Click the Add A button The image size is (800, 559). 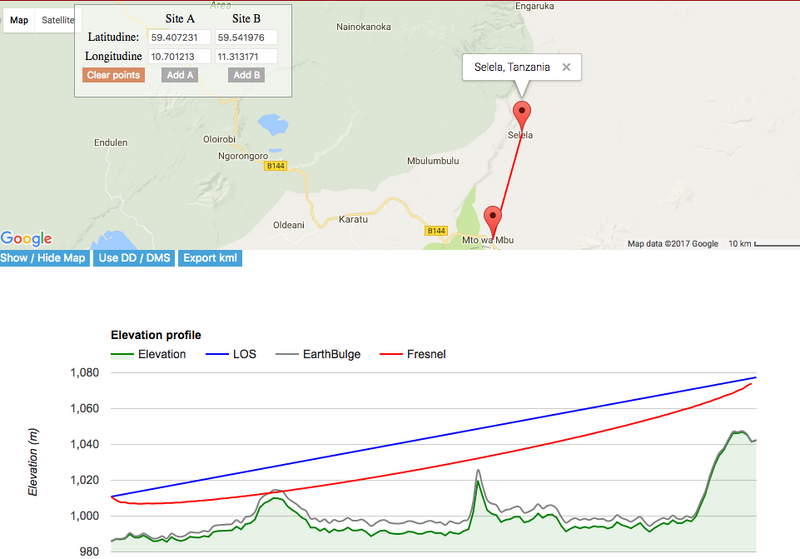tap(180, 75)
